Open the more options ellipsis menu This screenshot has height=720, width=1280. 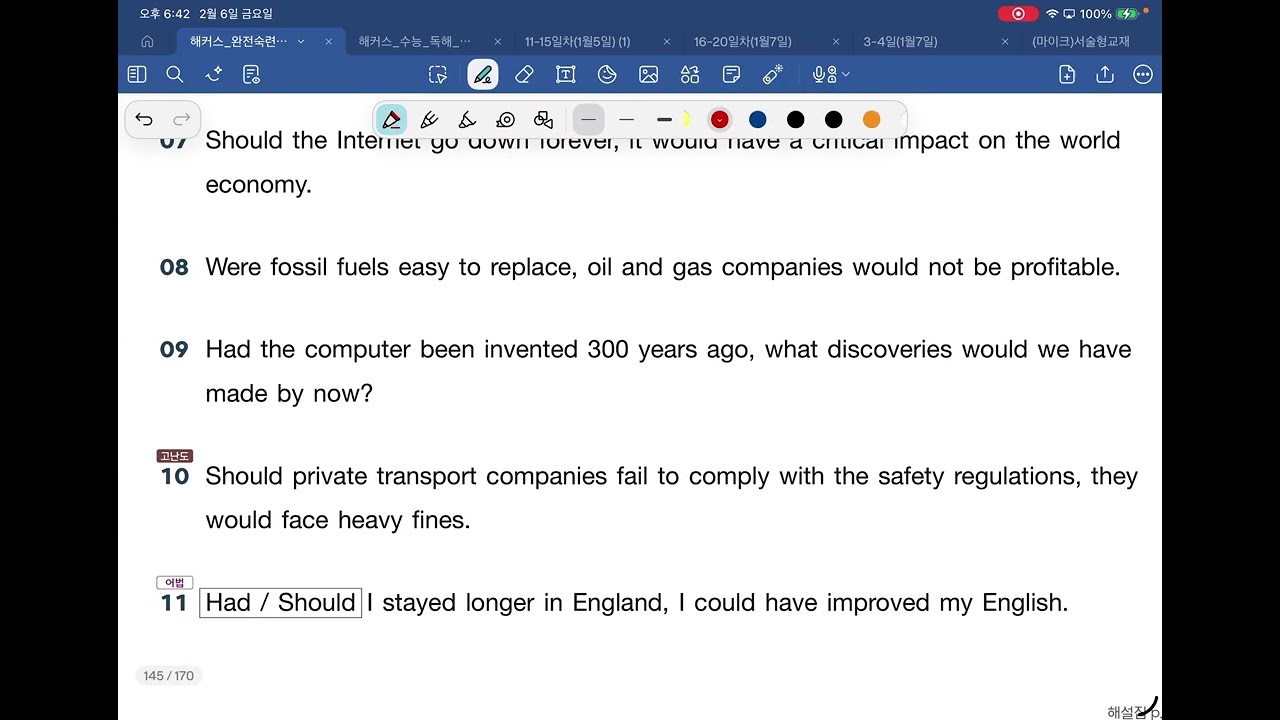click(1143, 75)
